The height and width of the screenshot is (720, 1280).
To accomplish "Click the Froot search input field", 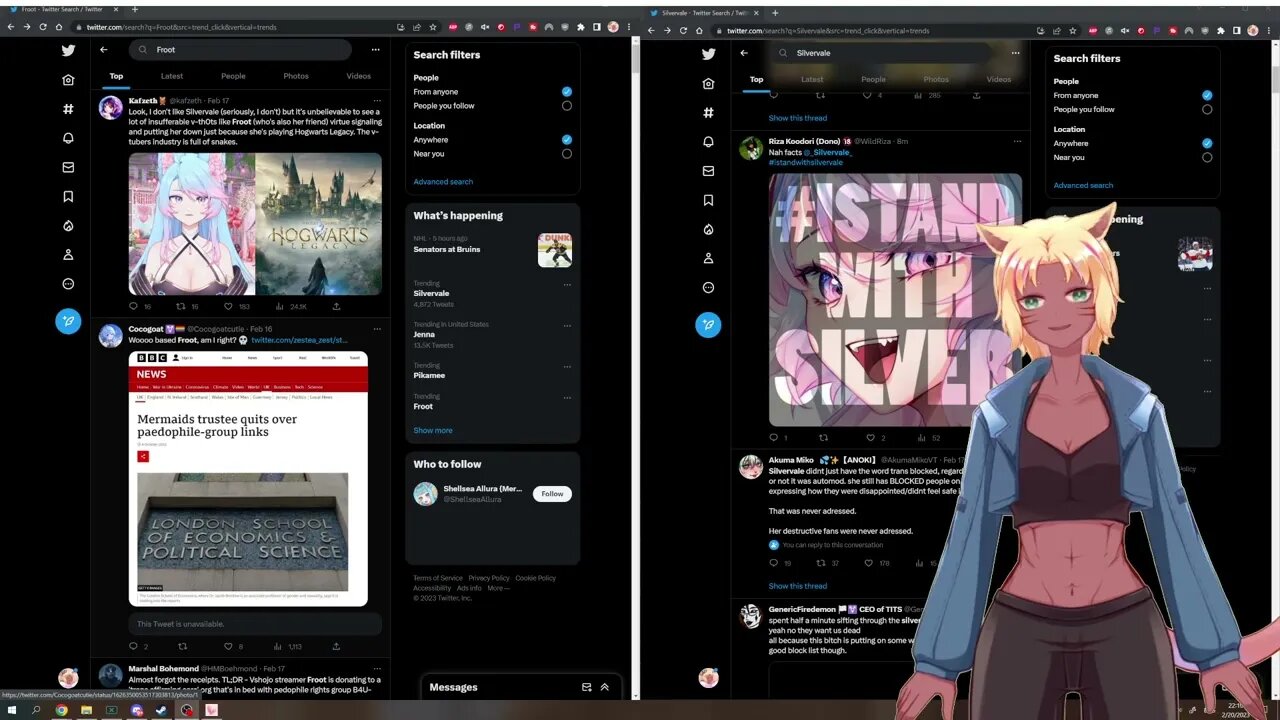I will click(240, 49).
